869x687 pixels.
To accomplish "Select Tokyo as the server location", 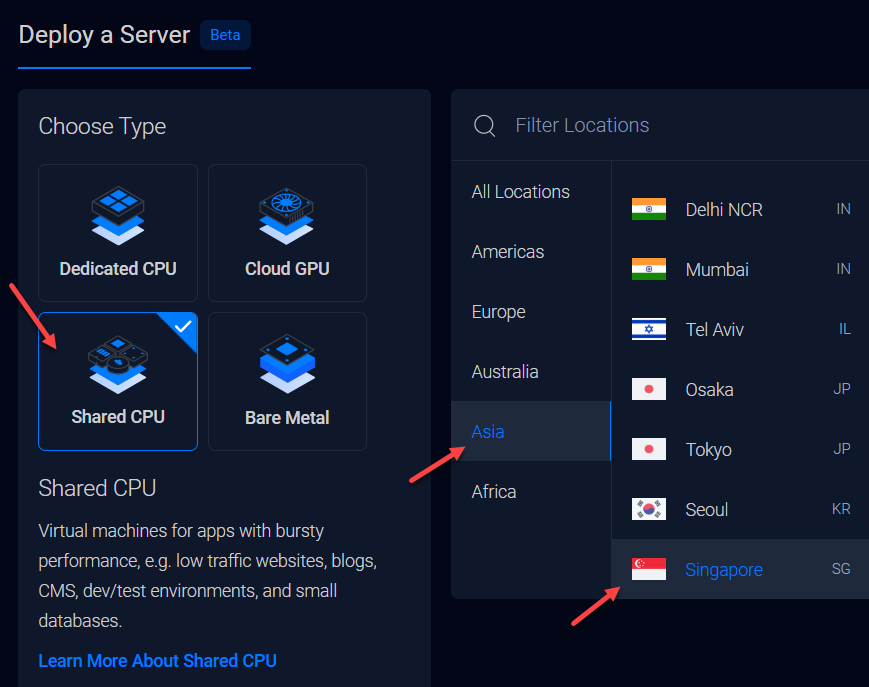I will [708, 449].
